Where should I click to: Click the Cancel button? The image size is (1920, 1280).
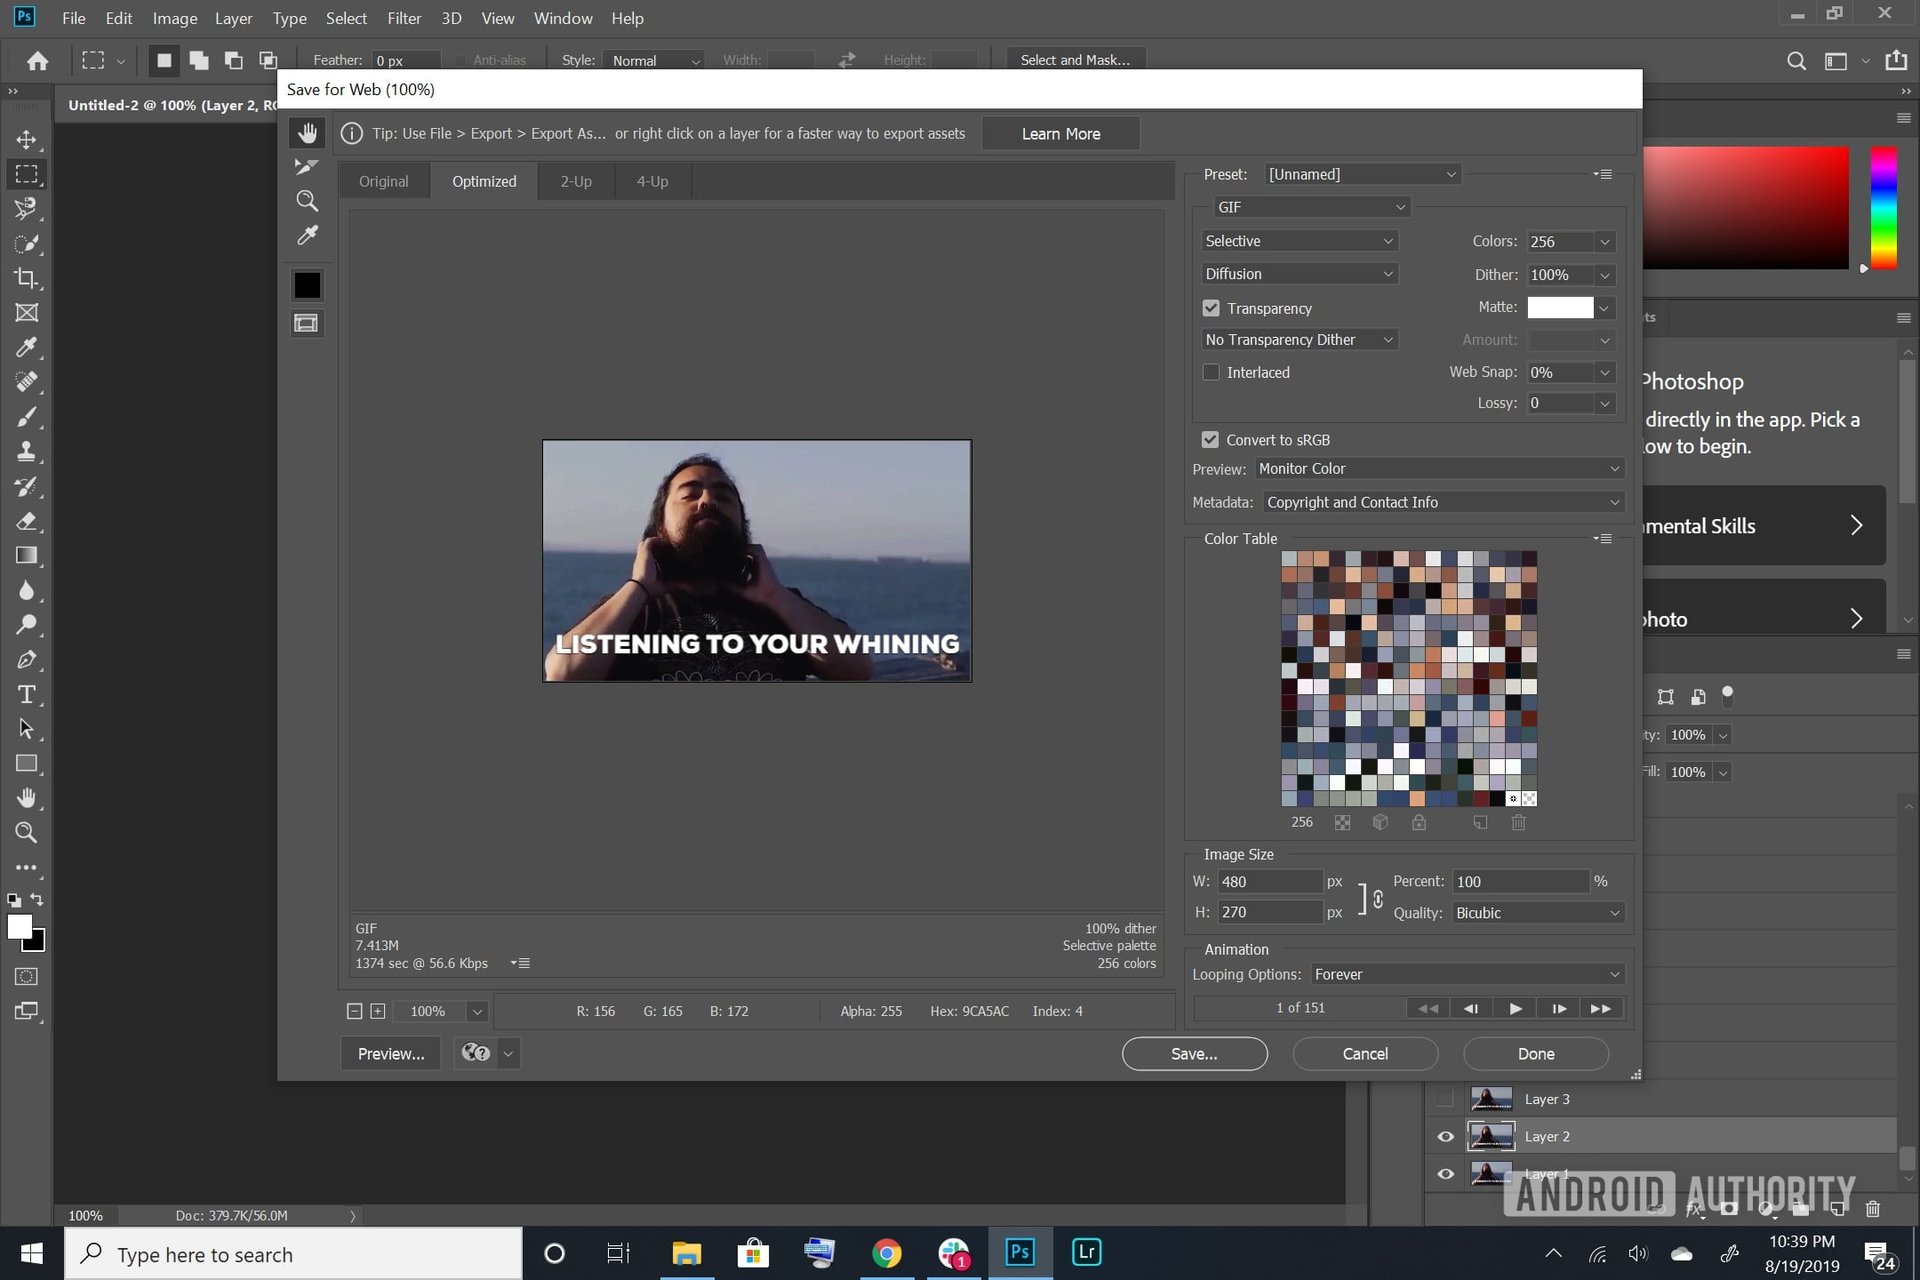pos(1364,1053)
